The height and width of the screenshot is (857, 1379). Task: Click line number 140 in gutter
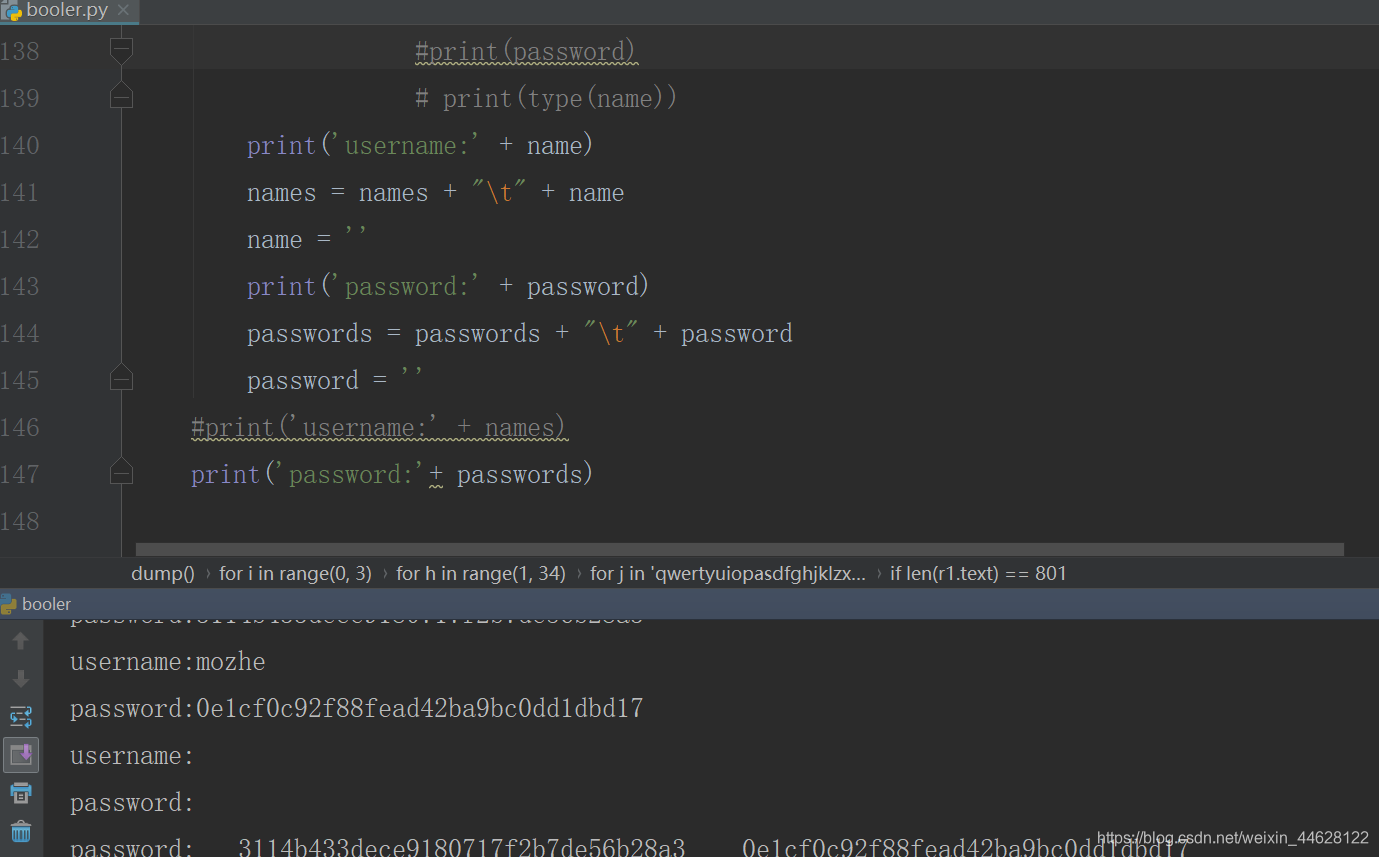pos(20,146)
